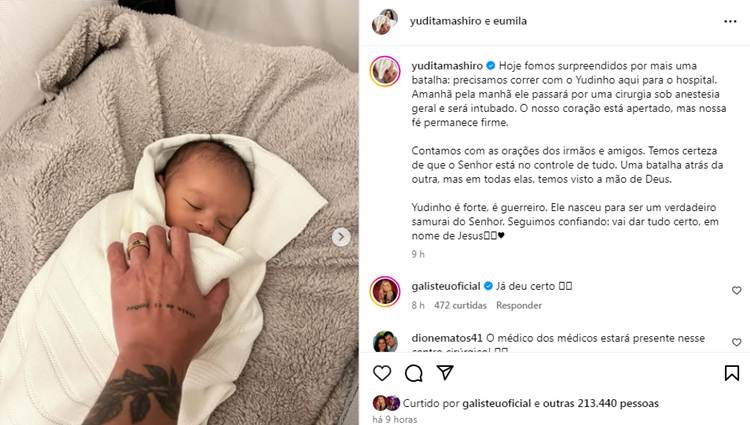This screenshot has height=425, width=750.
Task: Open yuditamashiro profile from post header
Action: tap(445, 21)
